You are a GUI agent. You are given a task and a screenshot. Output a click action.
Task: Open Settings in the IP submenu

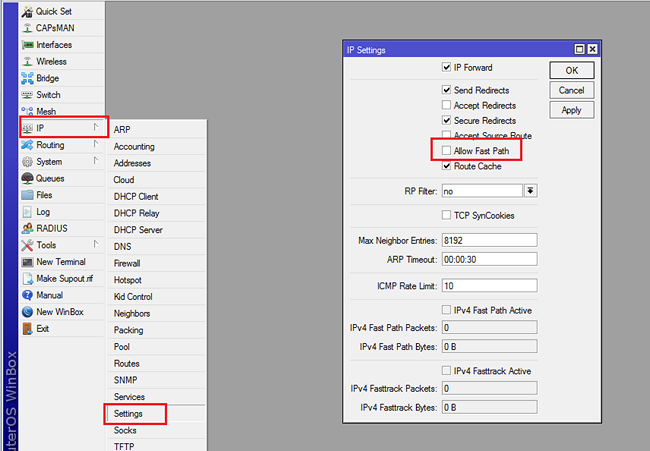[x=157, y=414]
